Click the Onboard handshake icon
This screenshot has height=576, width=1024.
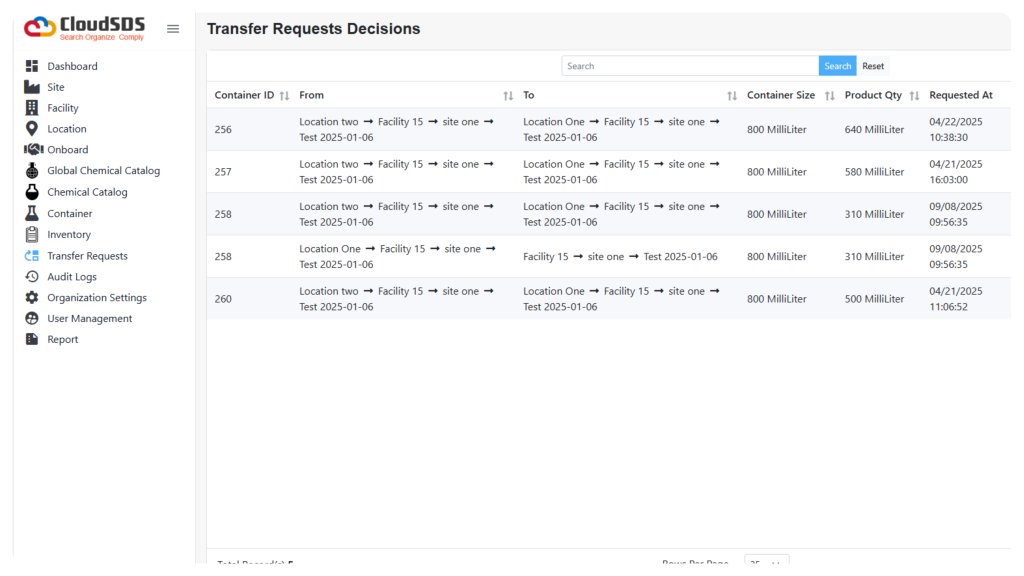point(33,150)
